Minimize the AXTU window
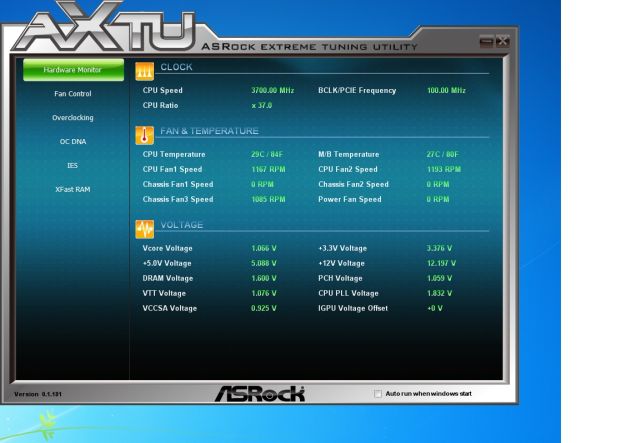This screenshot has height=443, width=640. 486,41
